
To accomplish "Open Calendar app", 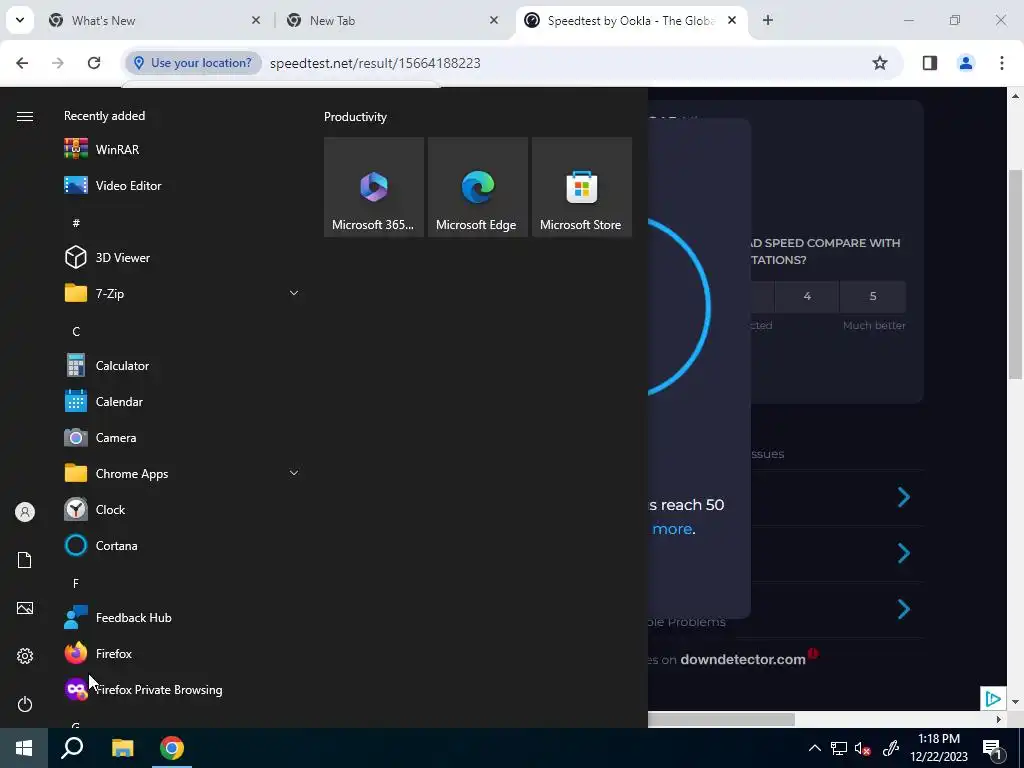I will 181,402.
